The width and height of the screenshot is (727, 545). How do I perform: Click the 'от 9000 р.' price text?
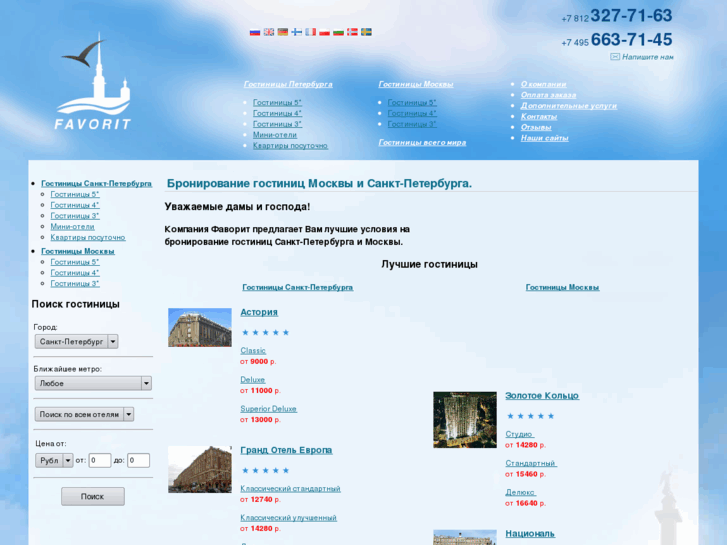(x=258, y=361)
